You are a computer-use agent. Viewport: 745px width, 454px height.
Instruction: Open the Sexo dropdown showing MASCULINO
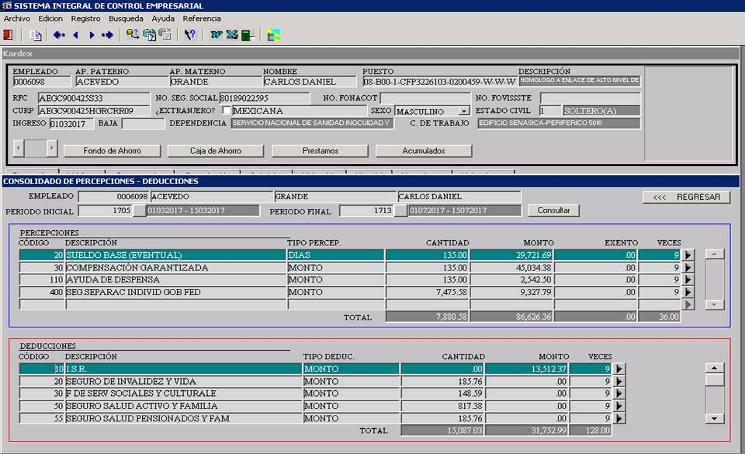click(464, 111)
